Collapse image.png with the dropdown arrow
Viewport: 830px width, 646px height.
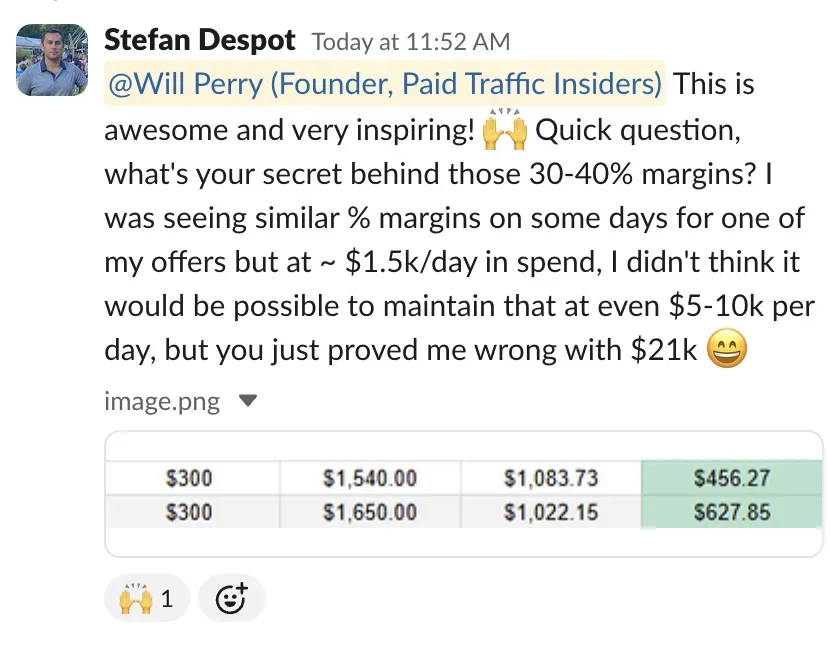[x=249, y=401]
